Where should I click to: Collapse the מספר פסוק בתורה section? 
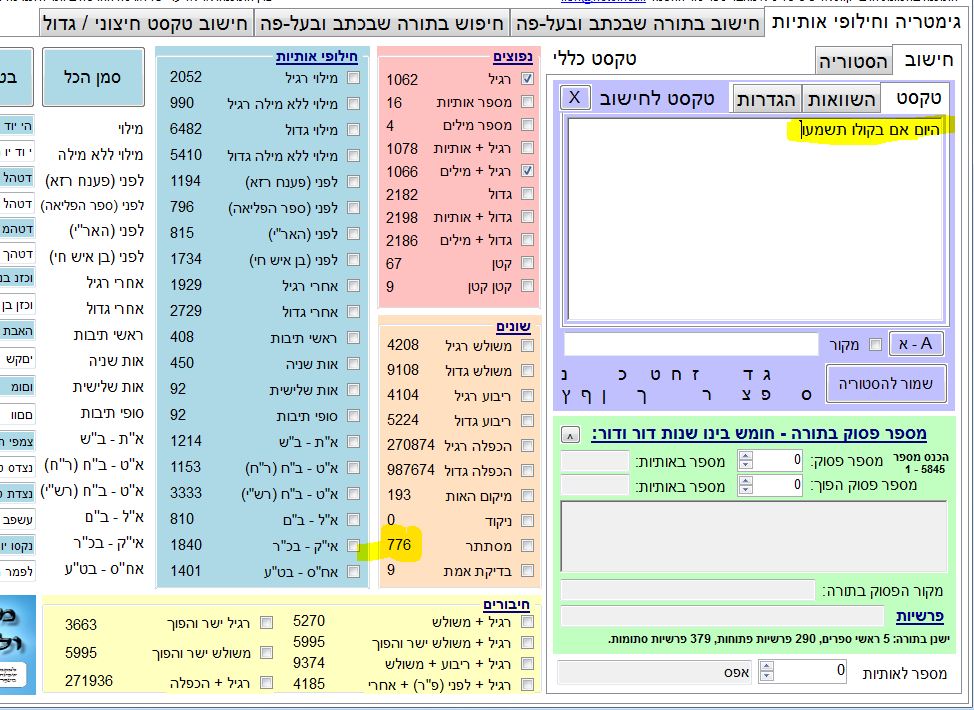(x=569, y=434)
